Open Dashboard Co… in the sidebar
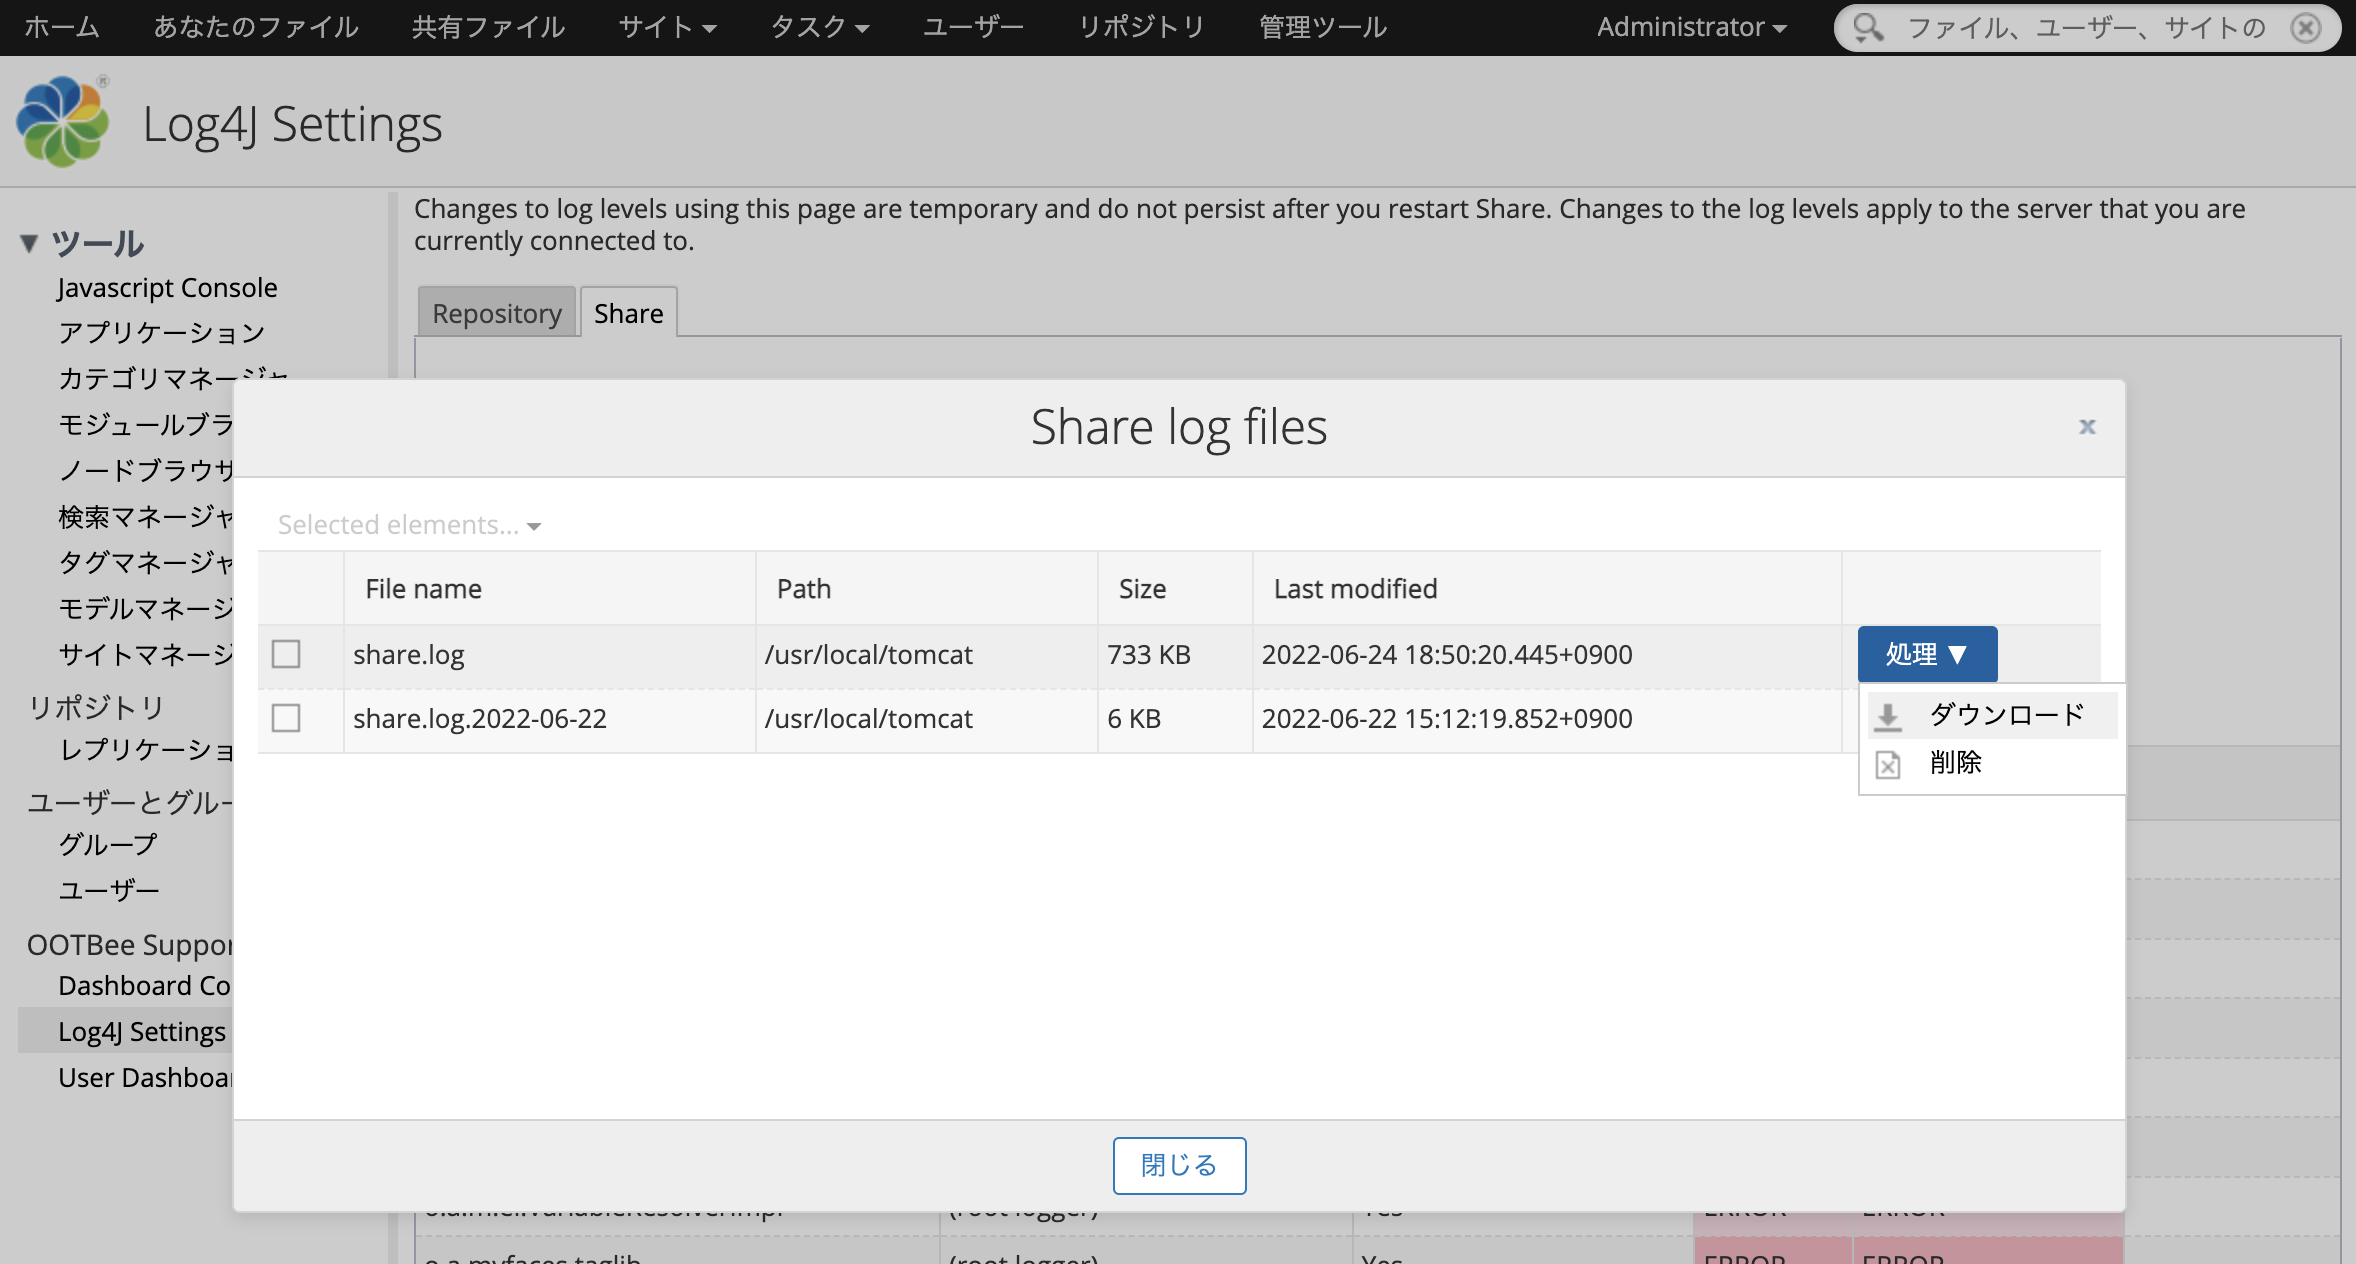The image size is (2356, 1264). coord(145,985)
